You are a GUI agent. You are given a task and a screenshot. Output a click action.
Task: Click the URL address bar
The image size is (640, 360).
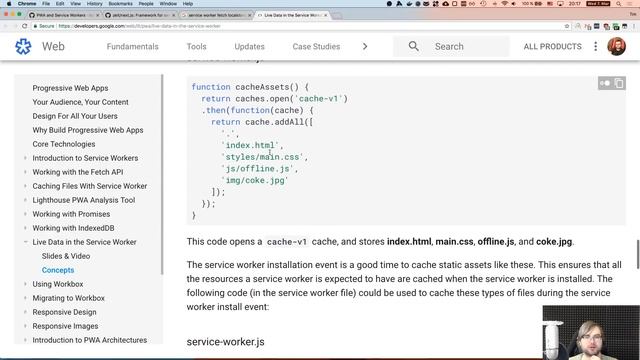coord(302,26)
